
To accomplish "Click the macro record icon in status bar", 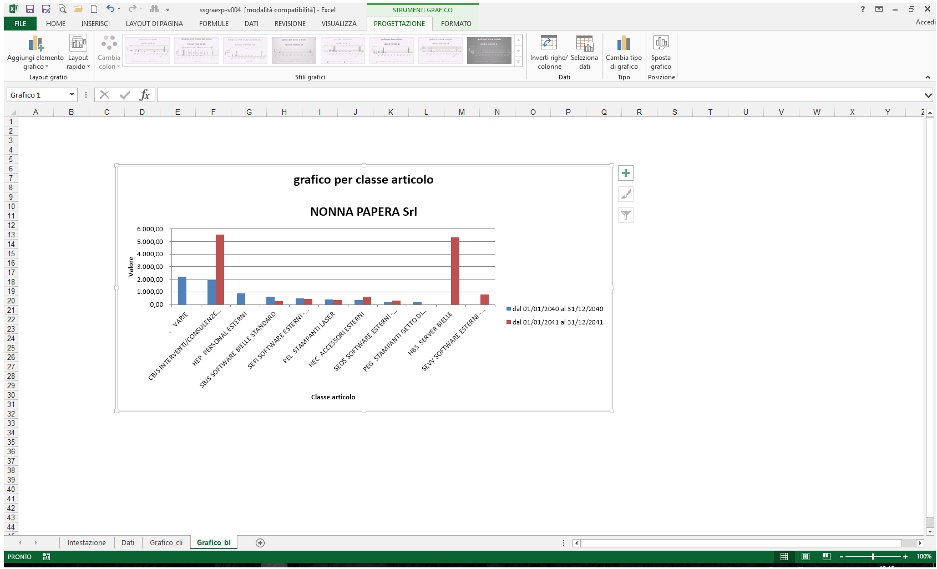I will tap(47, 557).
